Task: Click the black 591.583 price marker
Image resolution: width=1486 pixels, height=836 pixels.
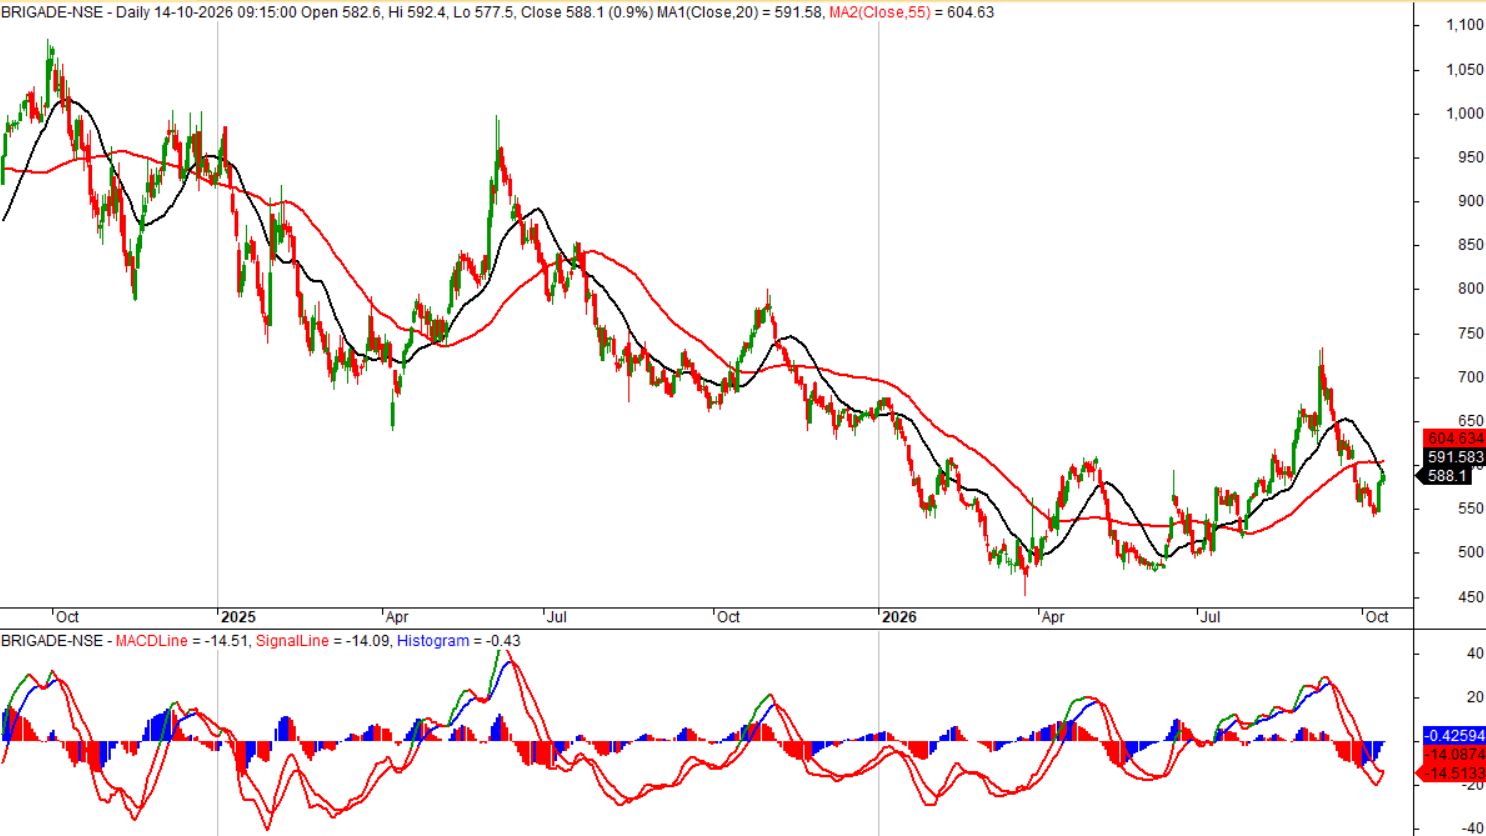Action: 1455,457
